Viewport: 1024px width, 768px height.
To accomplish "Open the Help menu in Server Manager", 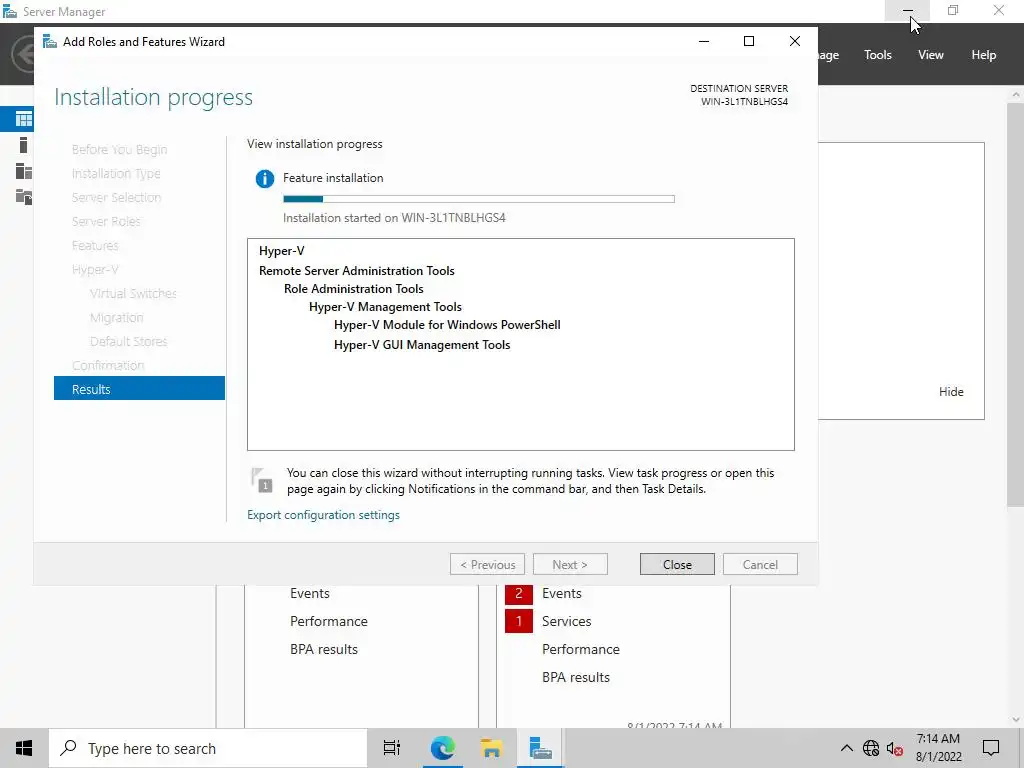I will [x=984, y=55].
